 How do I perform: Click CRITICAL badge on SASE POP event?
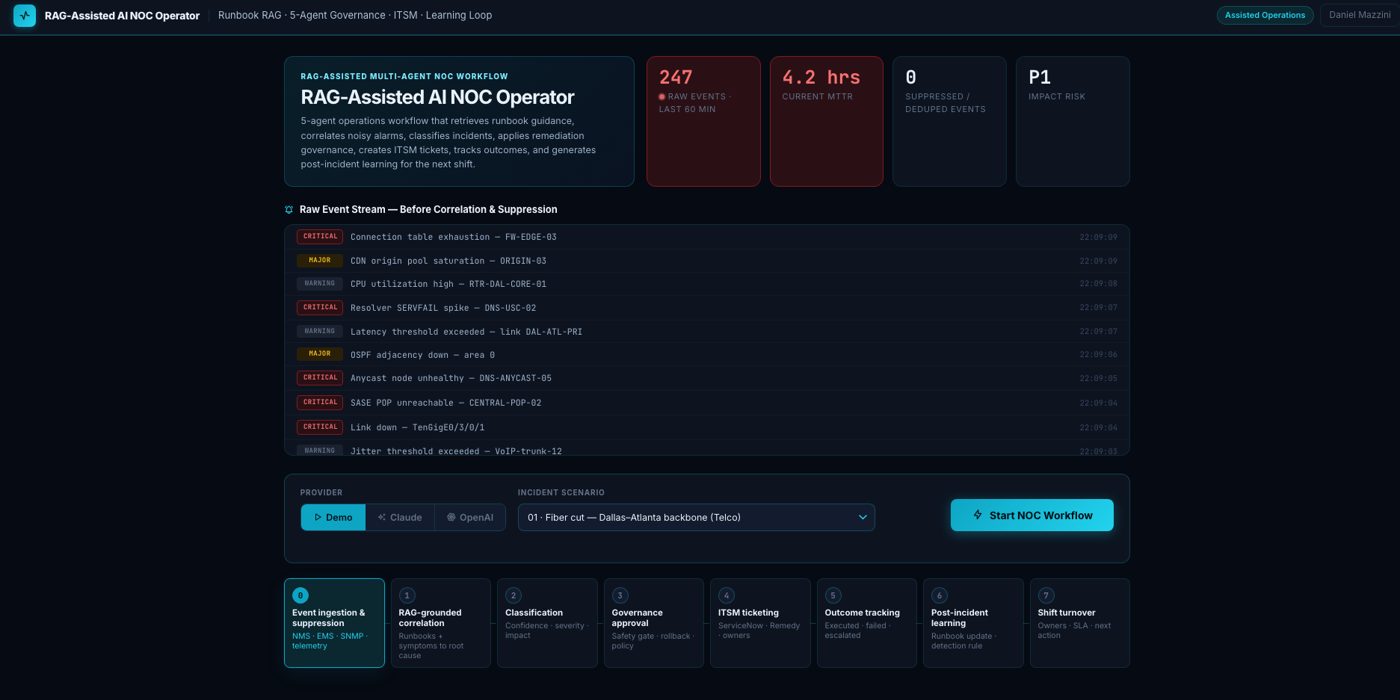(x=320, y=402)
